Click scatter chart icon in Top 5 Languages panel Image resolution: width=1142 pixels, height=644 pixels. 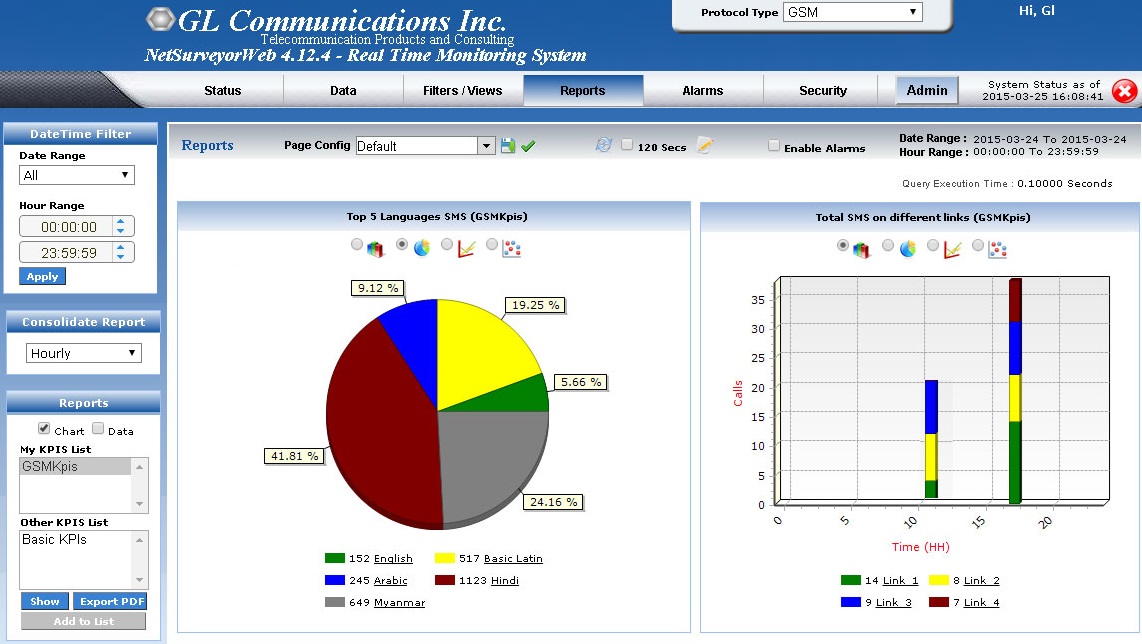[x=511, y=247]
